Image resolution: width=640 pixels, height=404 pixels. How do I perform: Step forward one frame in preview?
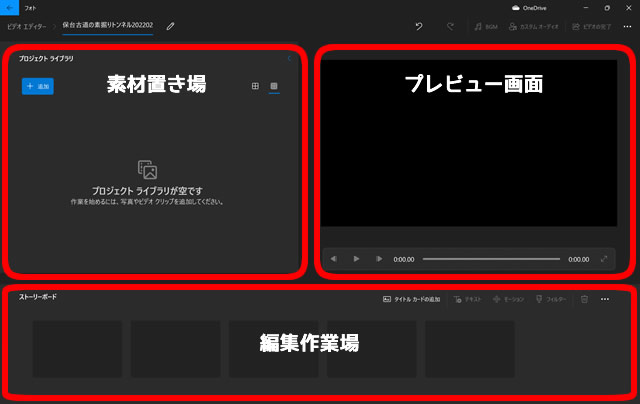[378, 259]
